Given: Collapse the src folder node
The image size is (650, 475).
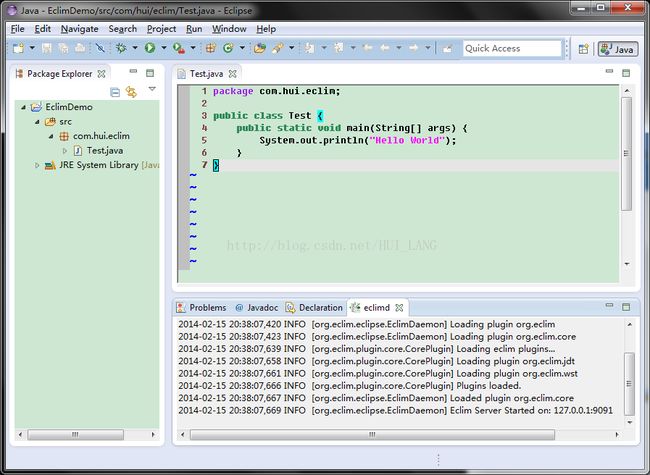Looking at the screenshot, I should (x=37, y=122).
